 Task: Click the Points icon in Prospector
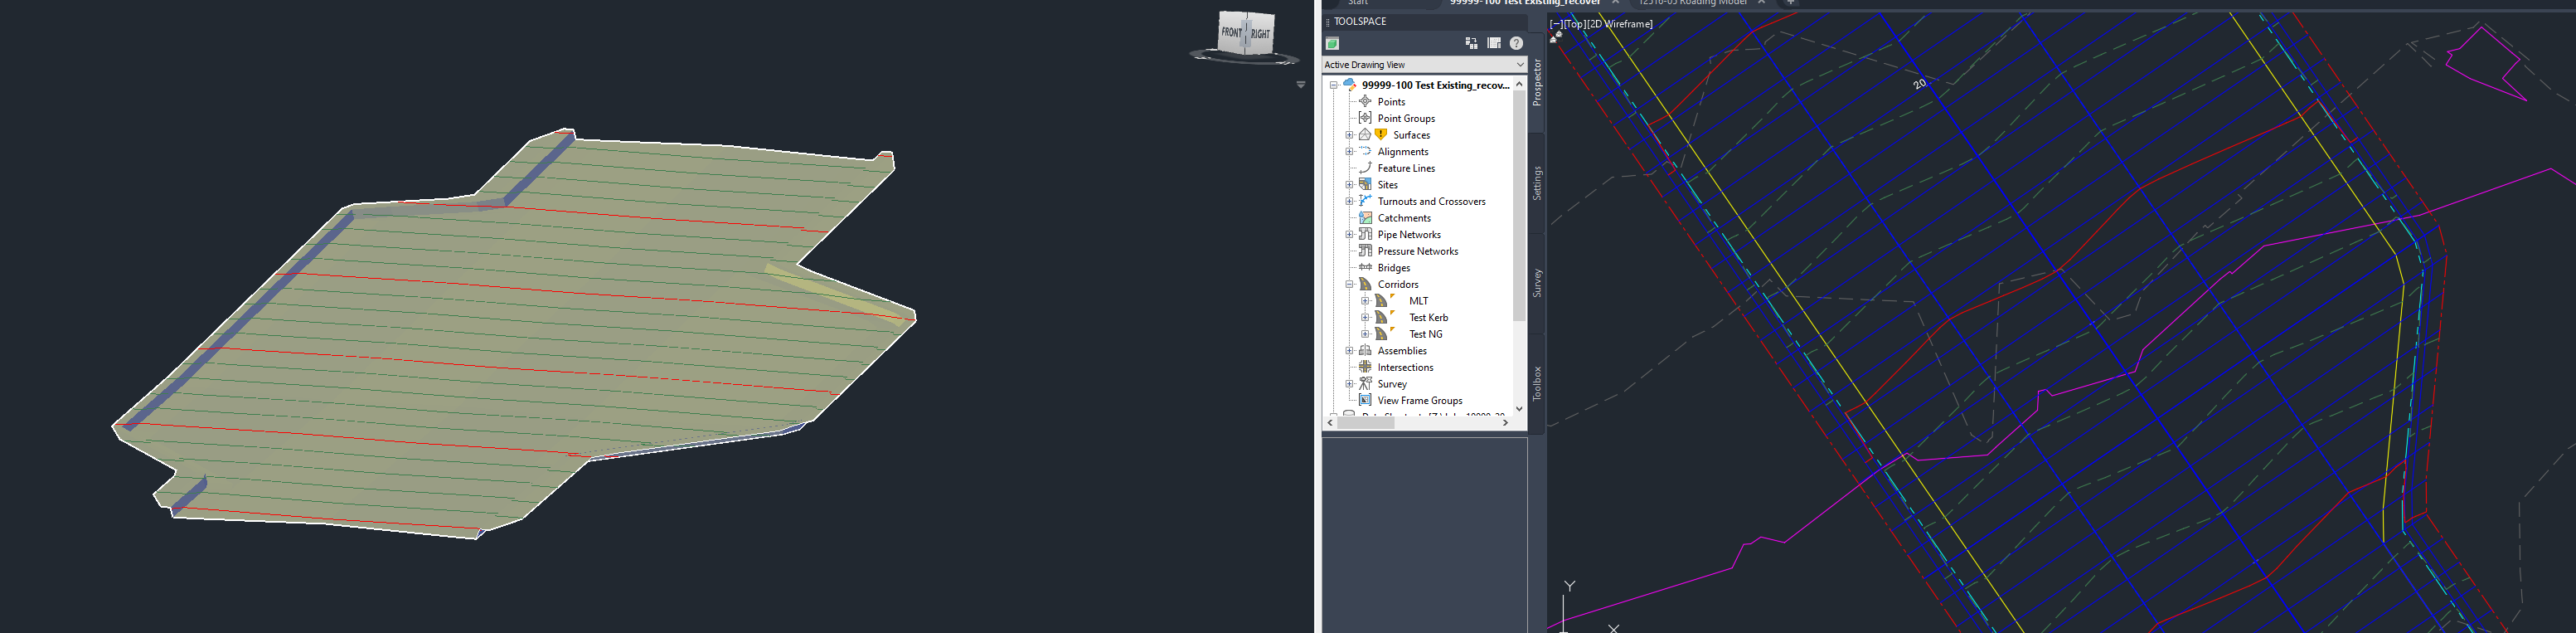pyautogui.click(x=1365, y=101)
